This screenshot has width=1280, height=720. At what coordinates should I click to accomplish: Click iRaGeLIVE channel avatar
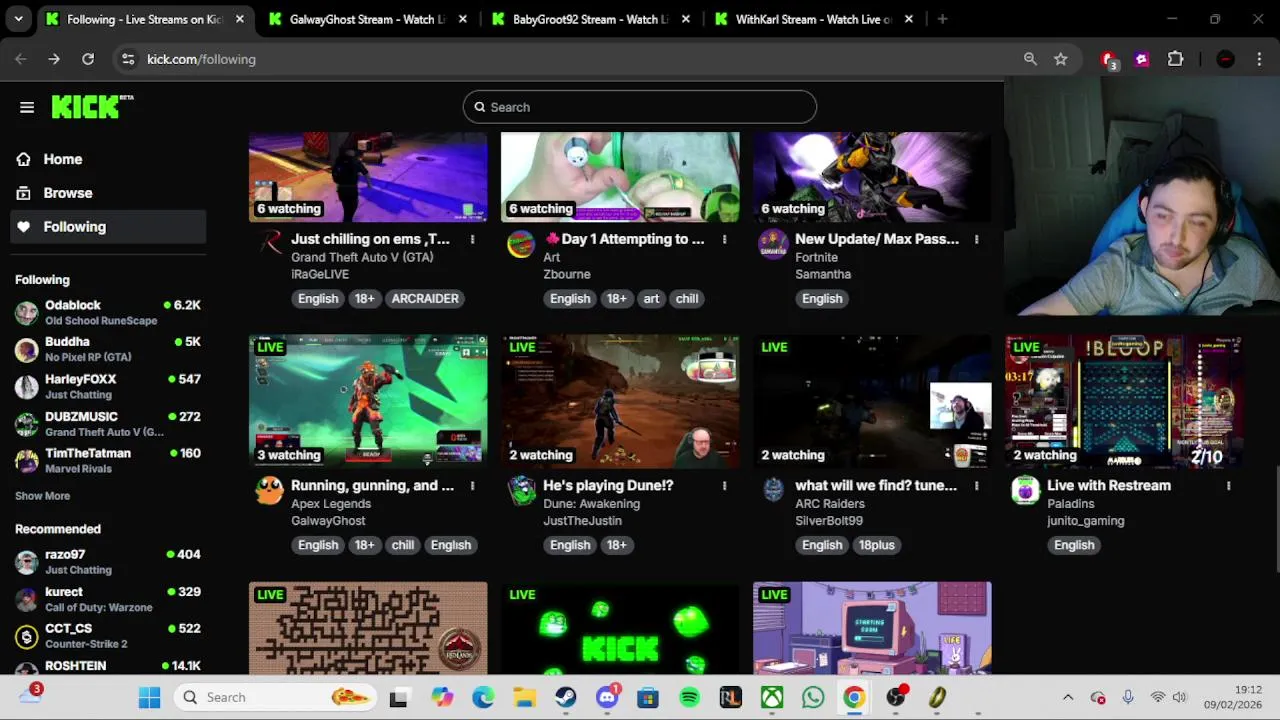coord(269,243)
